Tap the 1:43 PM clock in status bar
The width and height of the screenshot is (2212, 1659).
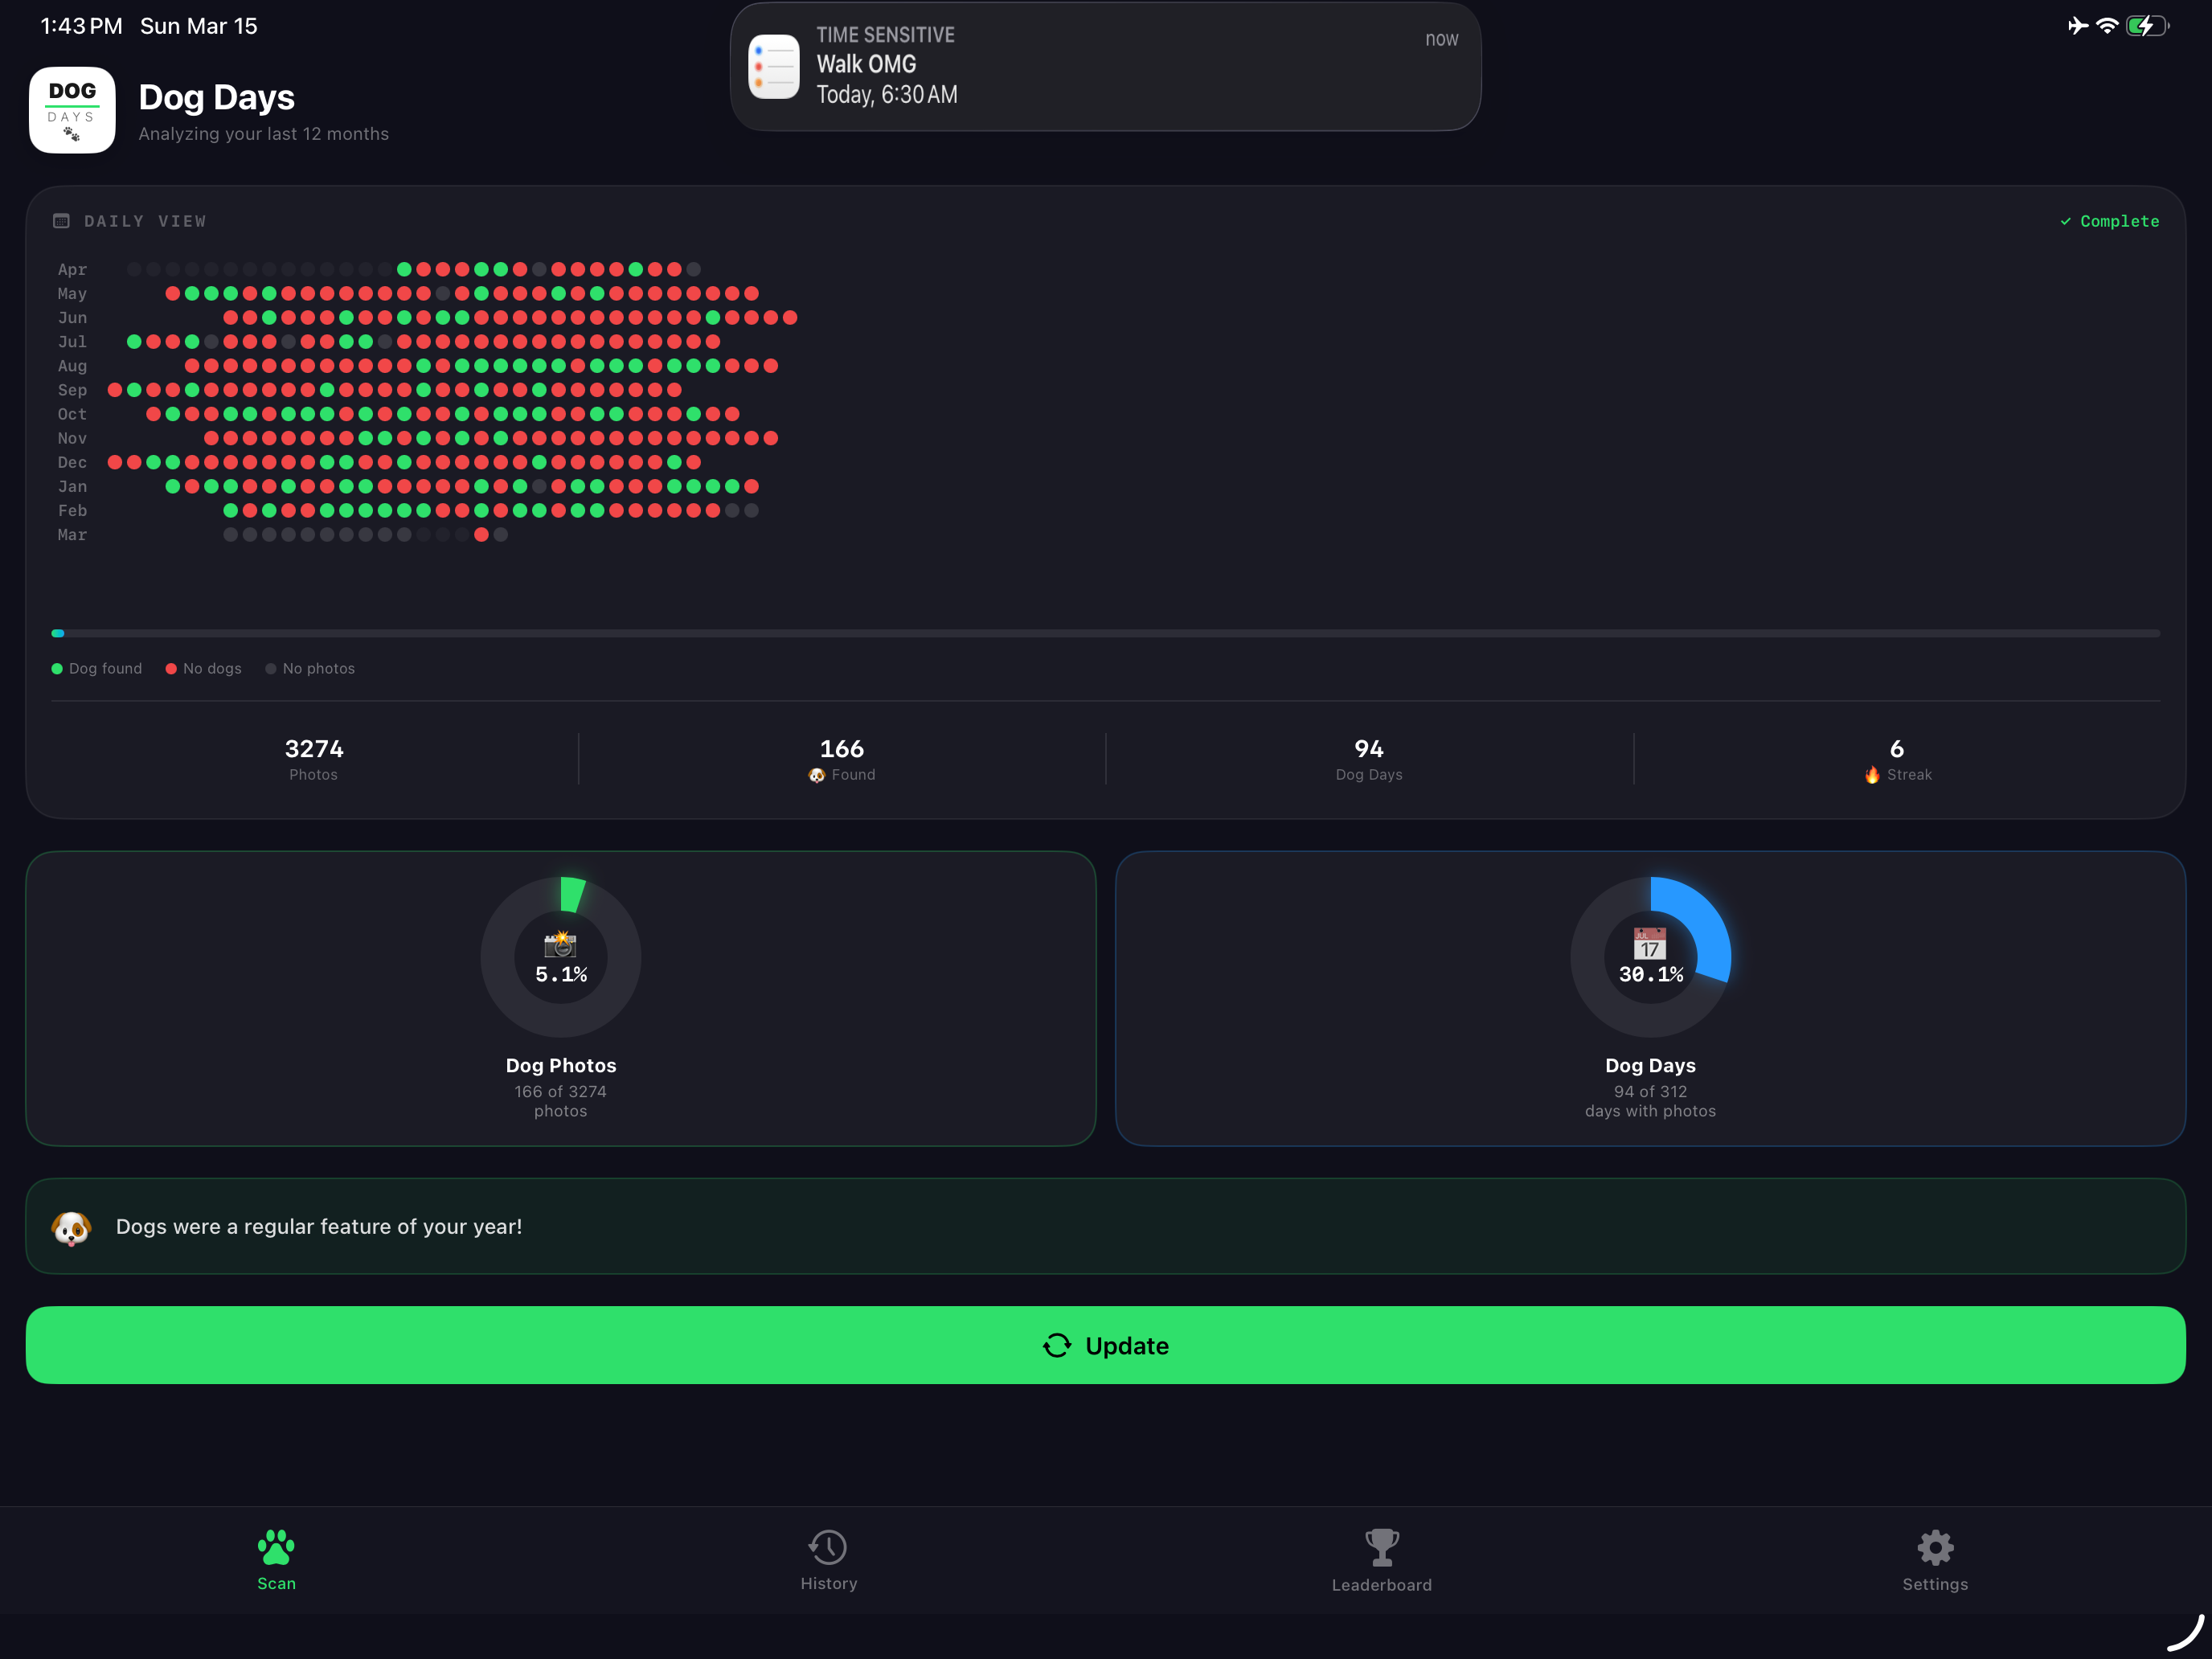tap(81, 26)
